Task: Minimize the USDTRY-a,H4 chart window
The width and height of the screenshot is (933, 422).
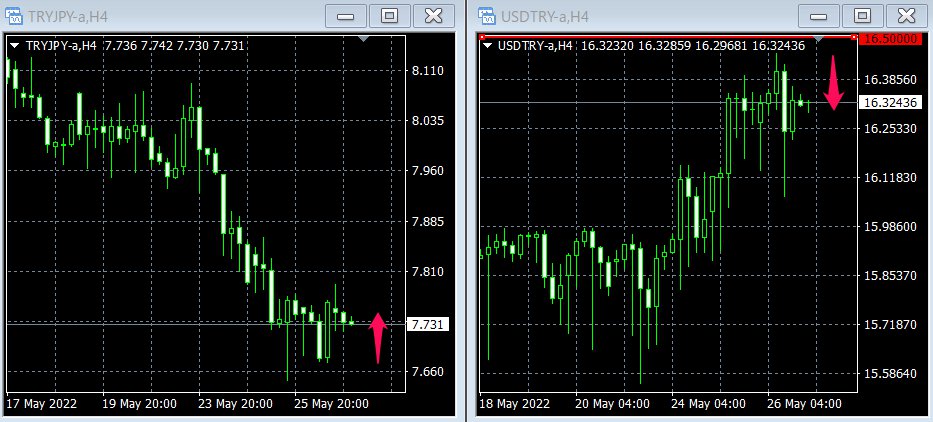Action: pyautogui.click(x=819, y=15)
